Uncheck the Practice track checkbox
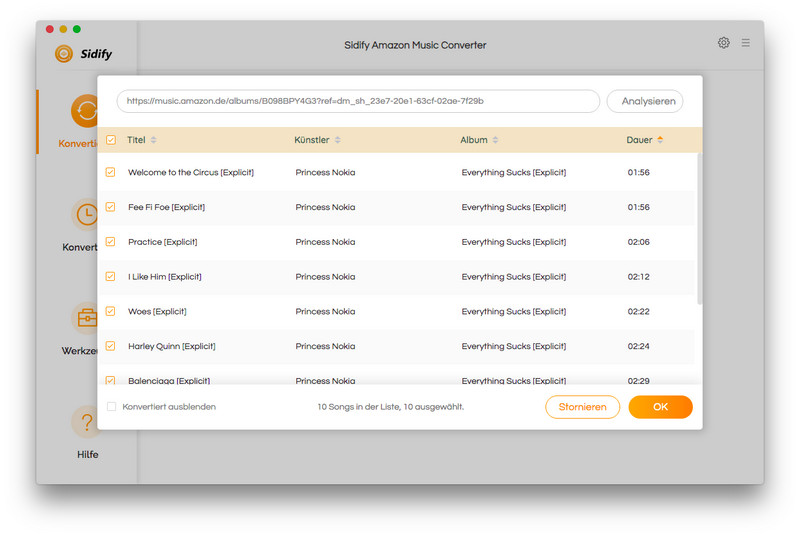Screen dimensions: 800x536 coord(110,242)
